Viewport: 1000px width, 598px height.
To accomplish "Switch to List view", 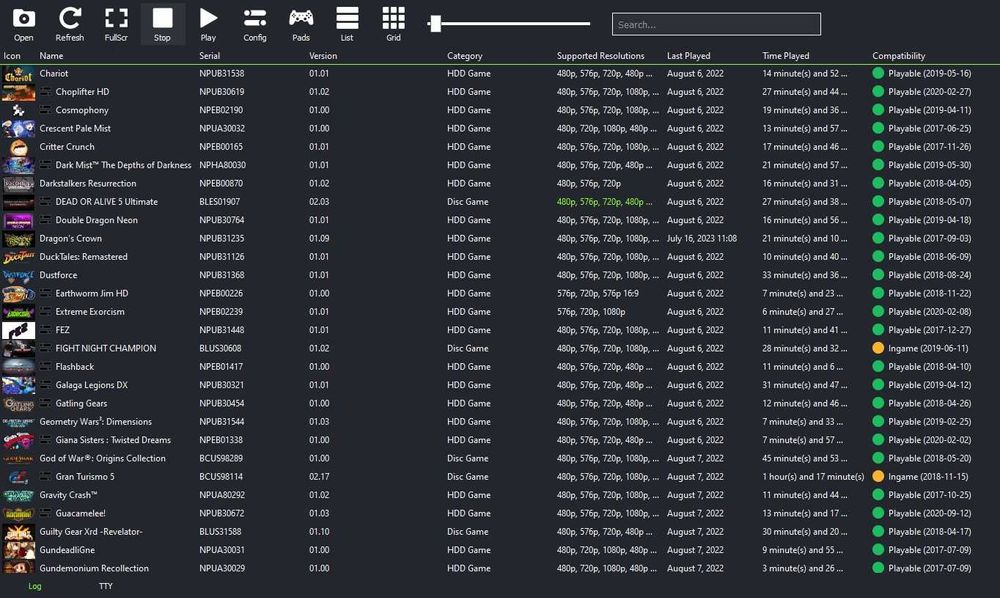I will click(x=347, y=24).
